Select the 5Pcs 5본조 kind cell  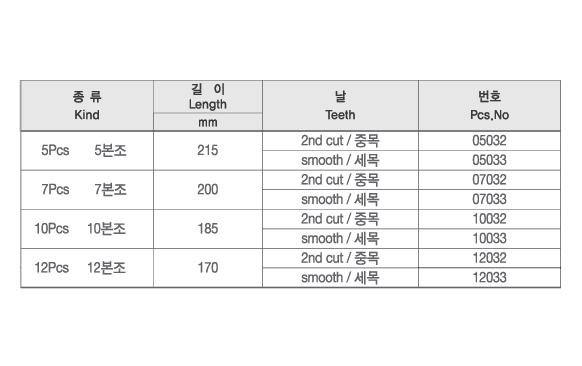[x=87, y=151]
